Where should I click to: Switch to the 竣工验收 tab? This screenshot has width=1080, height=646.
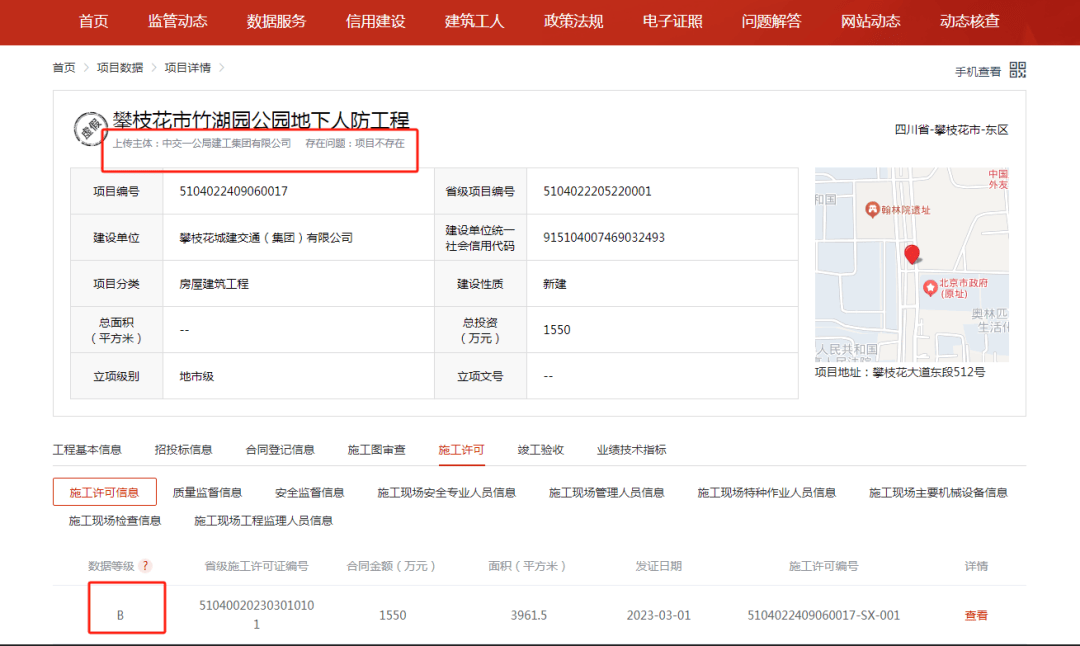541,450
